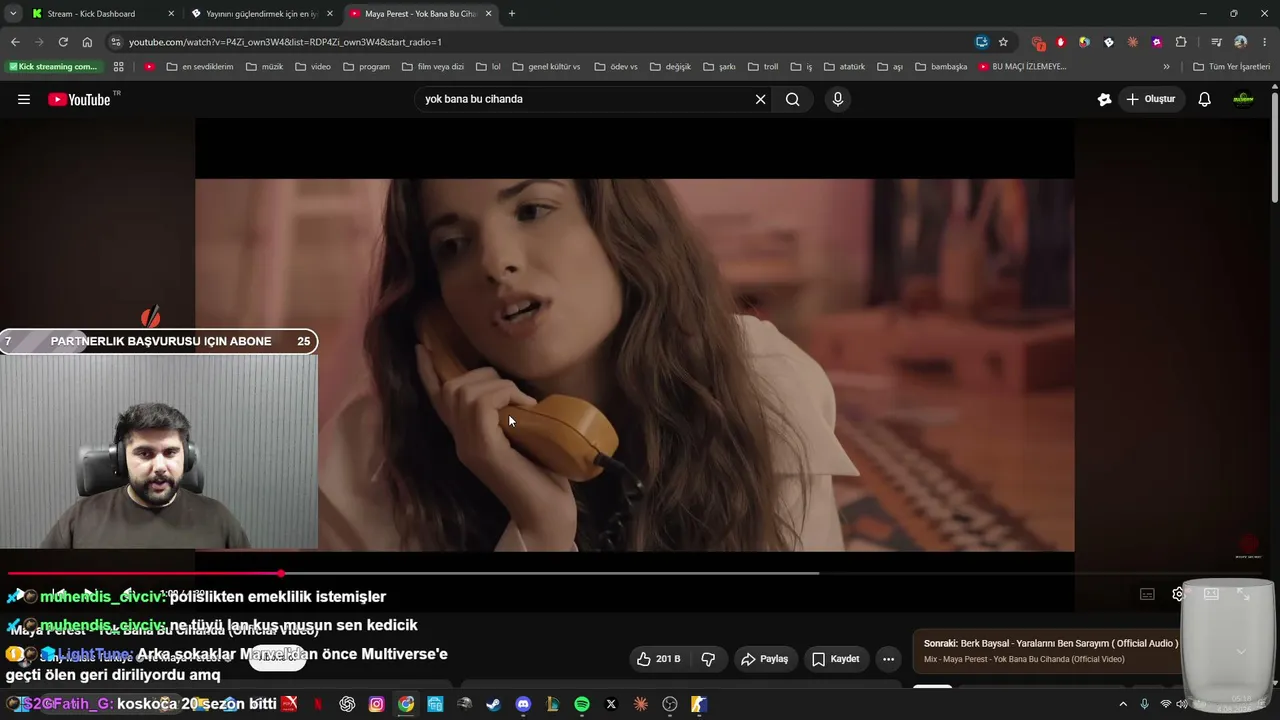Open the YouTube account avatar menu
Viewport: 1280px width, 720px height.
click(1244, 99)
